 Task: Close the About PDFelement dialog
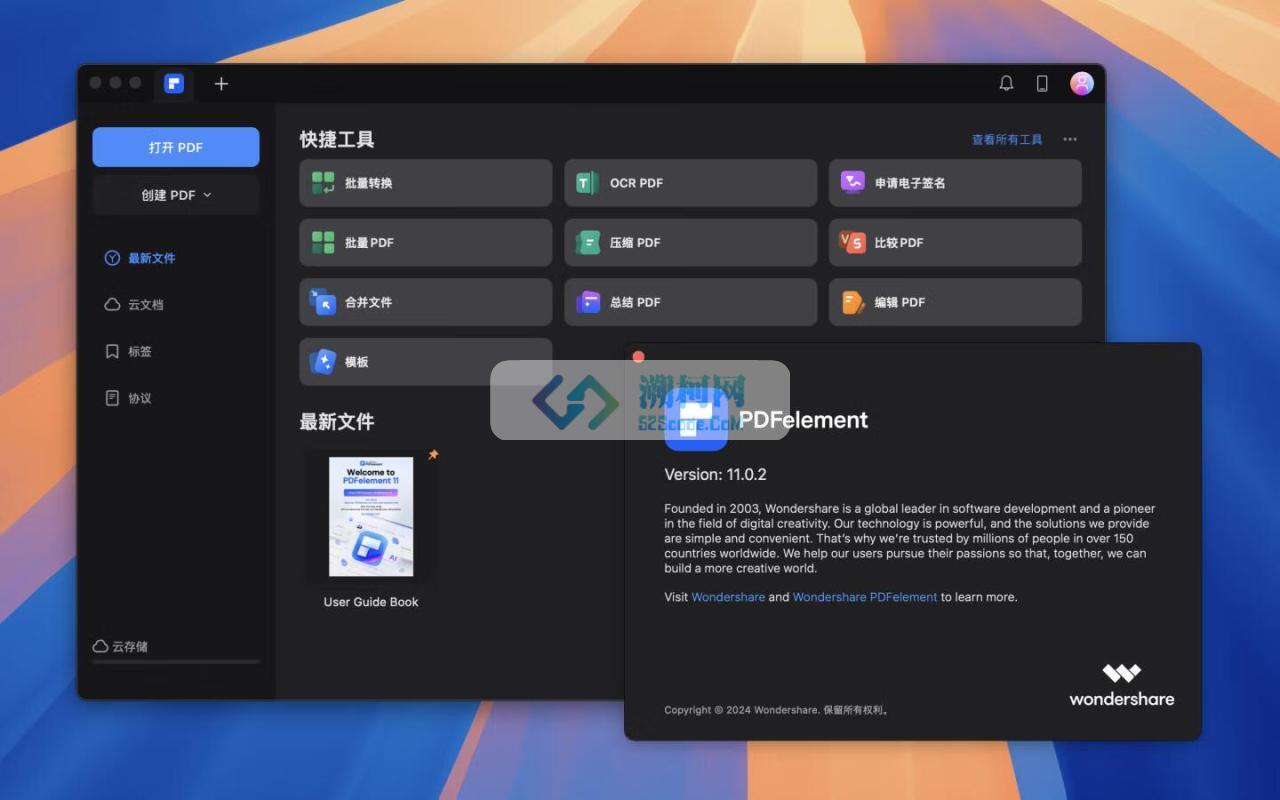pos(638,356)
